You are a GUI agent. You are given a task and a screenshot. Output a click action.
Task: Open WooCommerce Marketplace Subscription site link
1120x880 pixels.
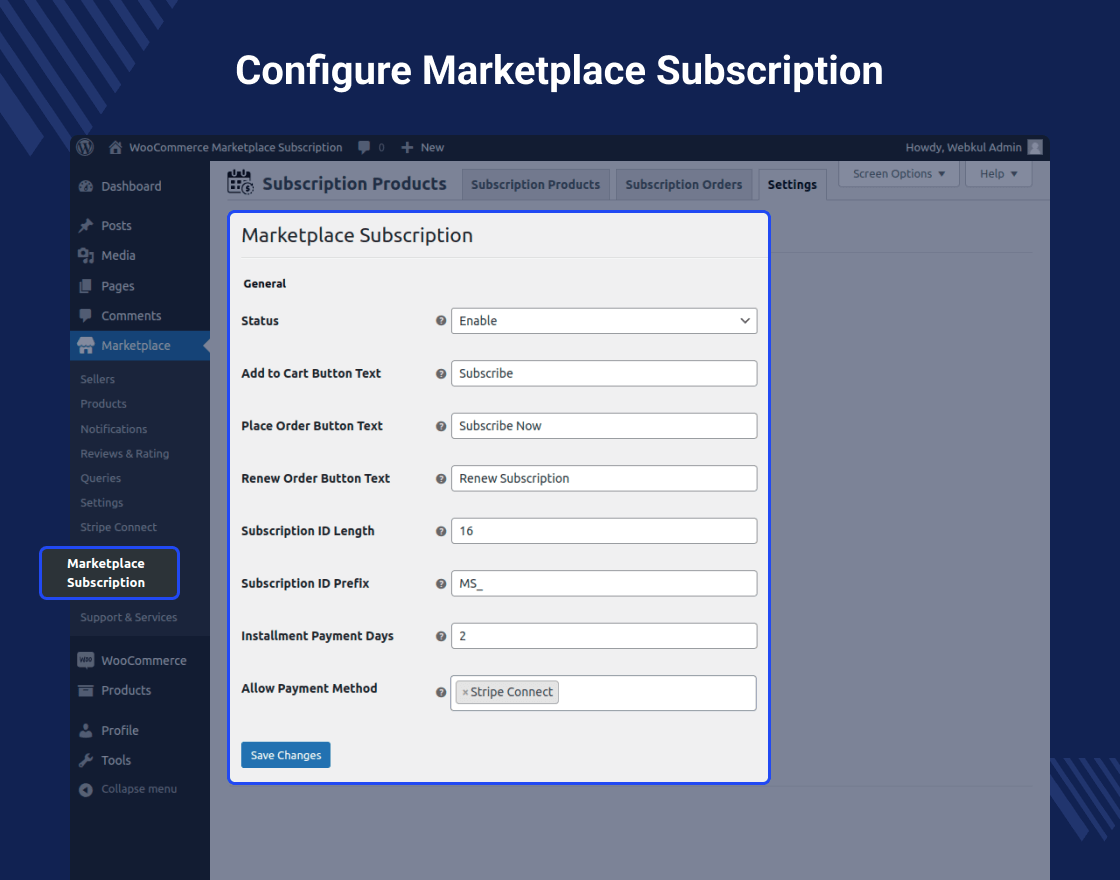click(x=236, y=147)
